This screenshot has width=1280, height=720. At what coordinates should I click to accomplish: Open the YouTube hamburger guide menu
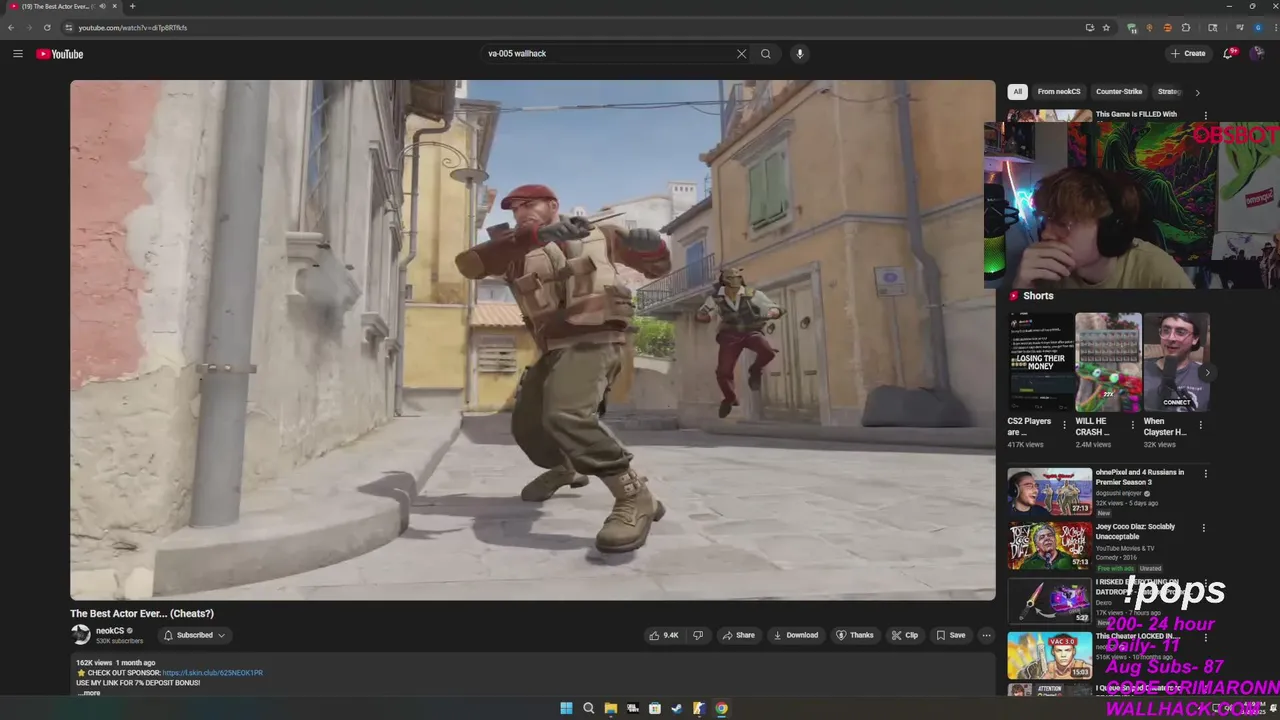(17, 54)
